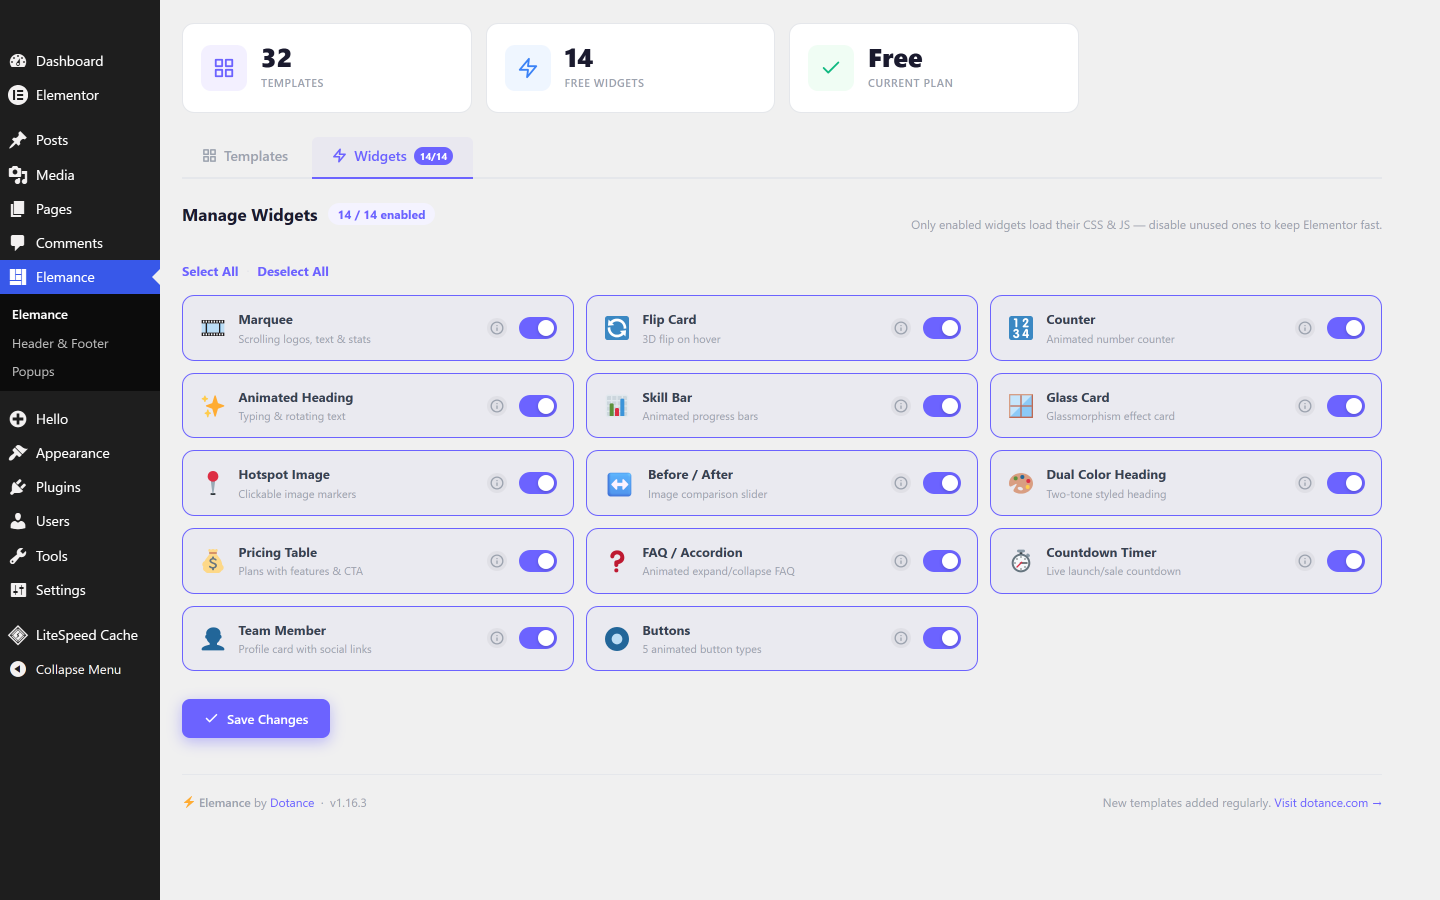Toggle the Before / After widget off

942,483
